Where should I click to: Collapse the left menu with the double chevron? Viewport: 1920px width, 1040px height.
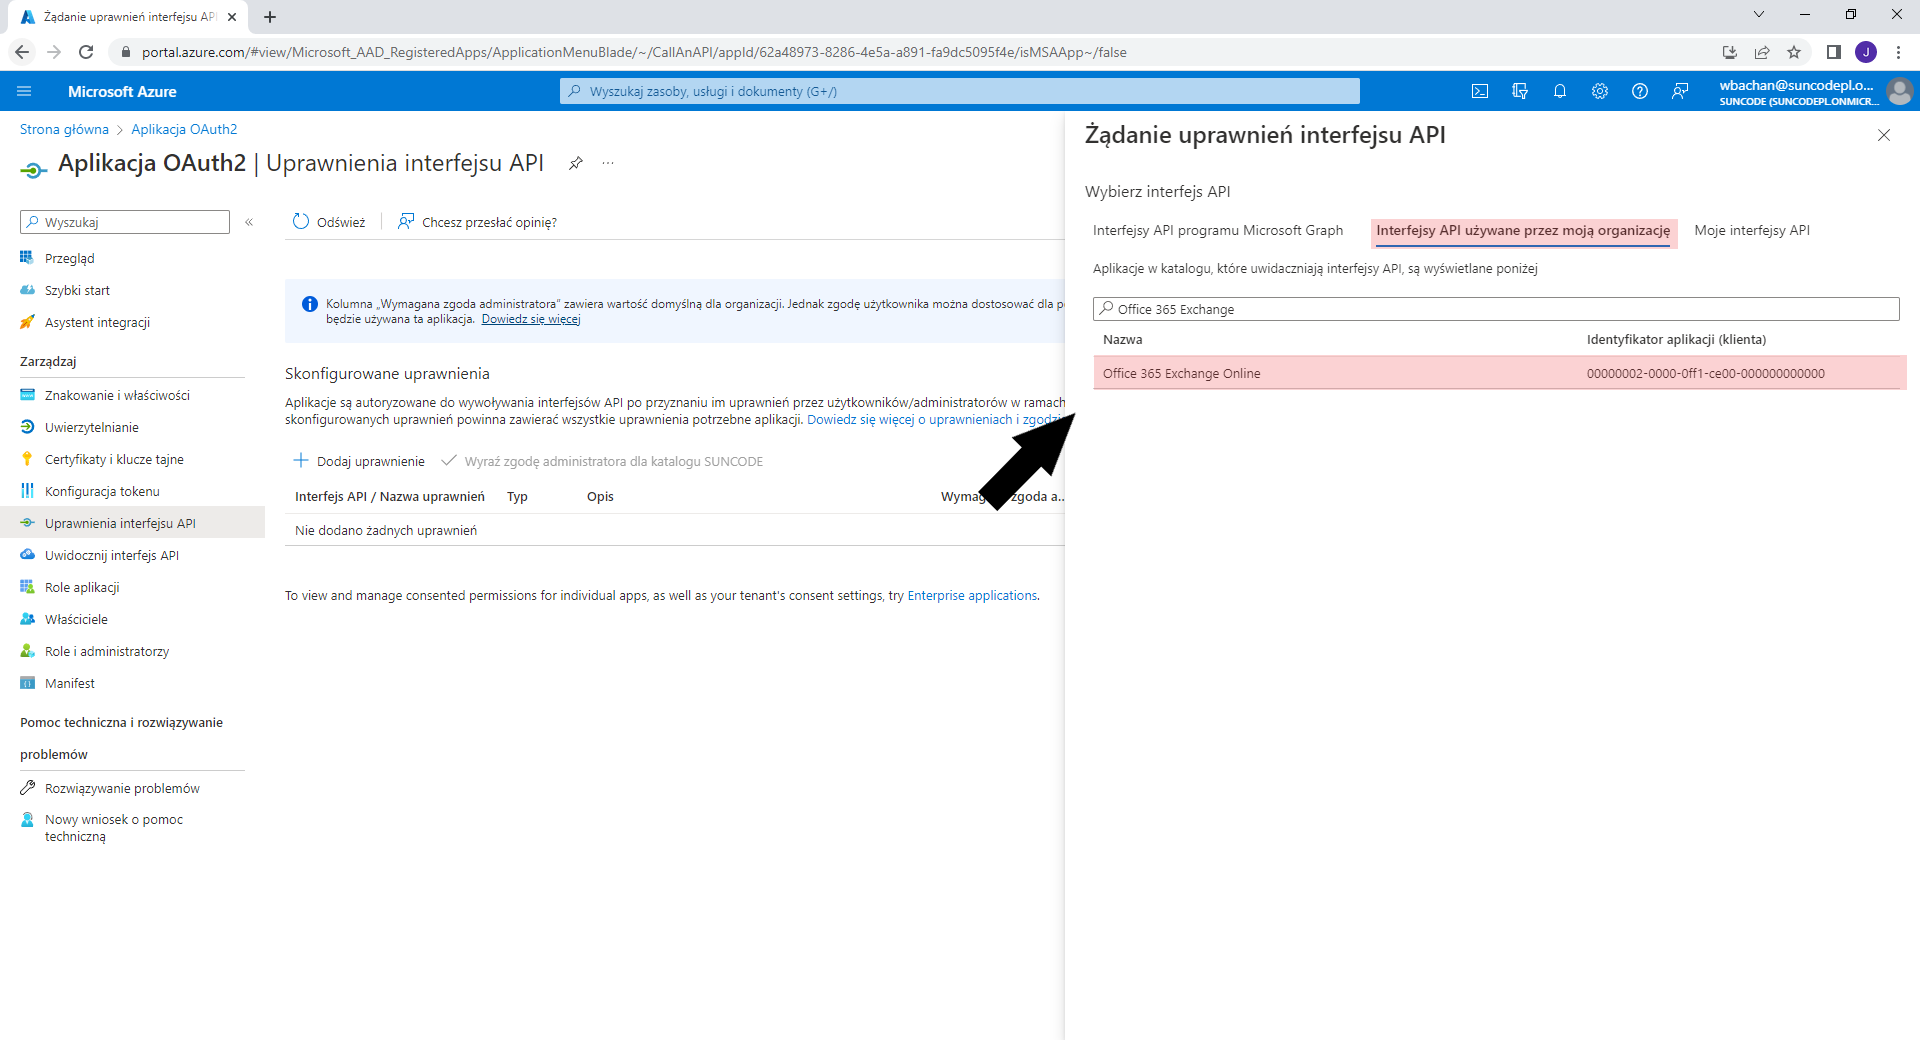249,222
